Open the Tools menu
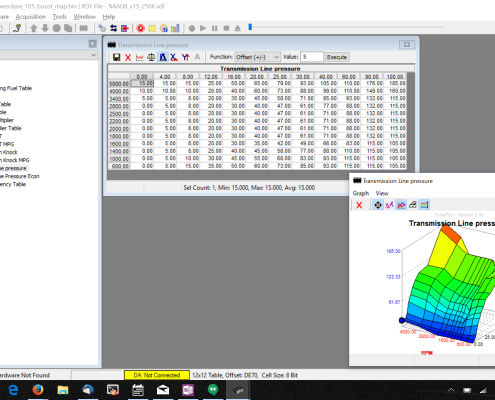 [x=60, y=17]
